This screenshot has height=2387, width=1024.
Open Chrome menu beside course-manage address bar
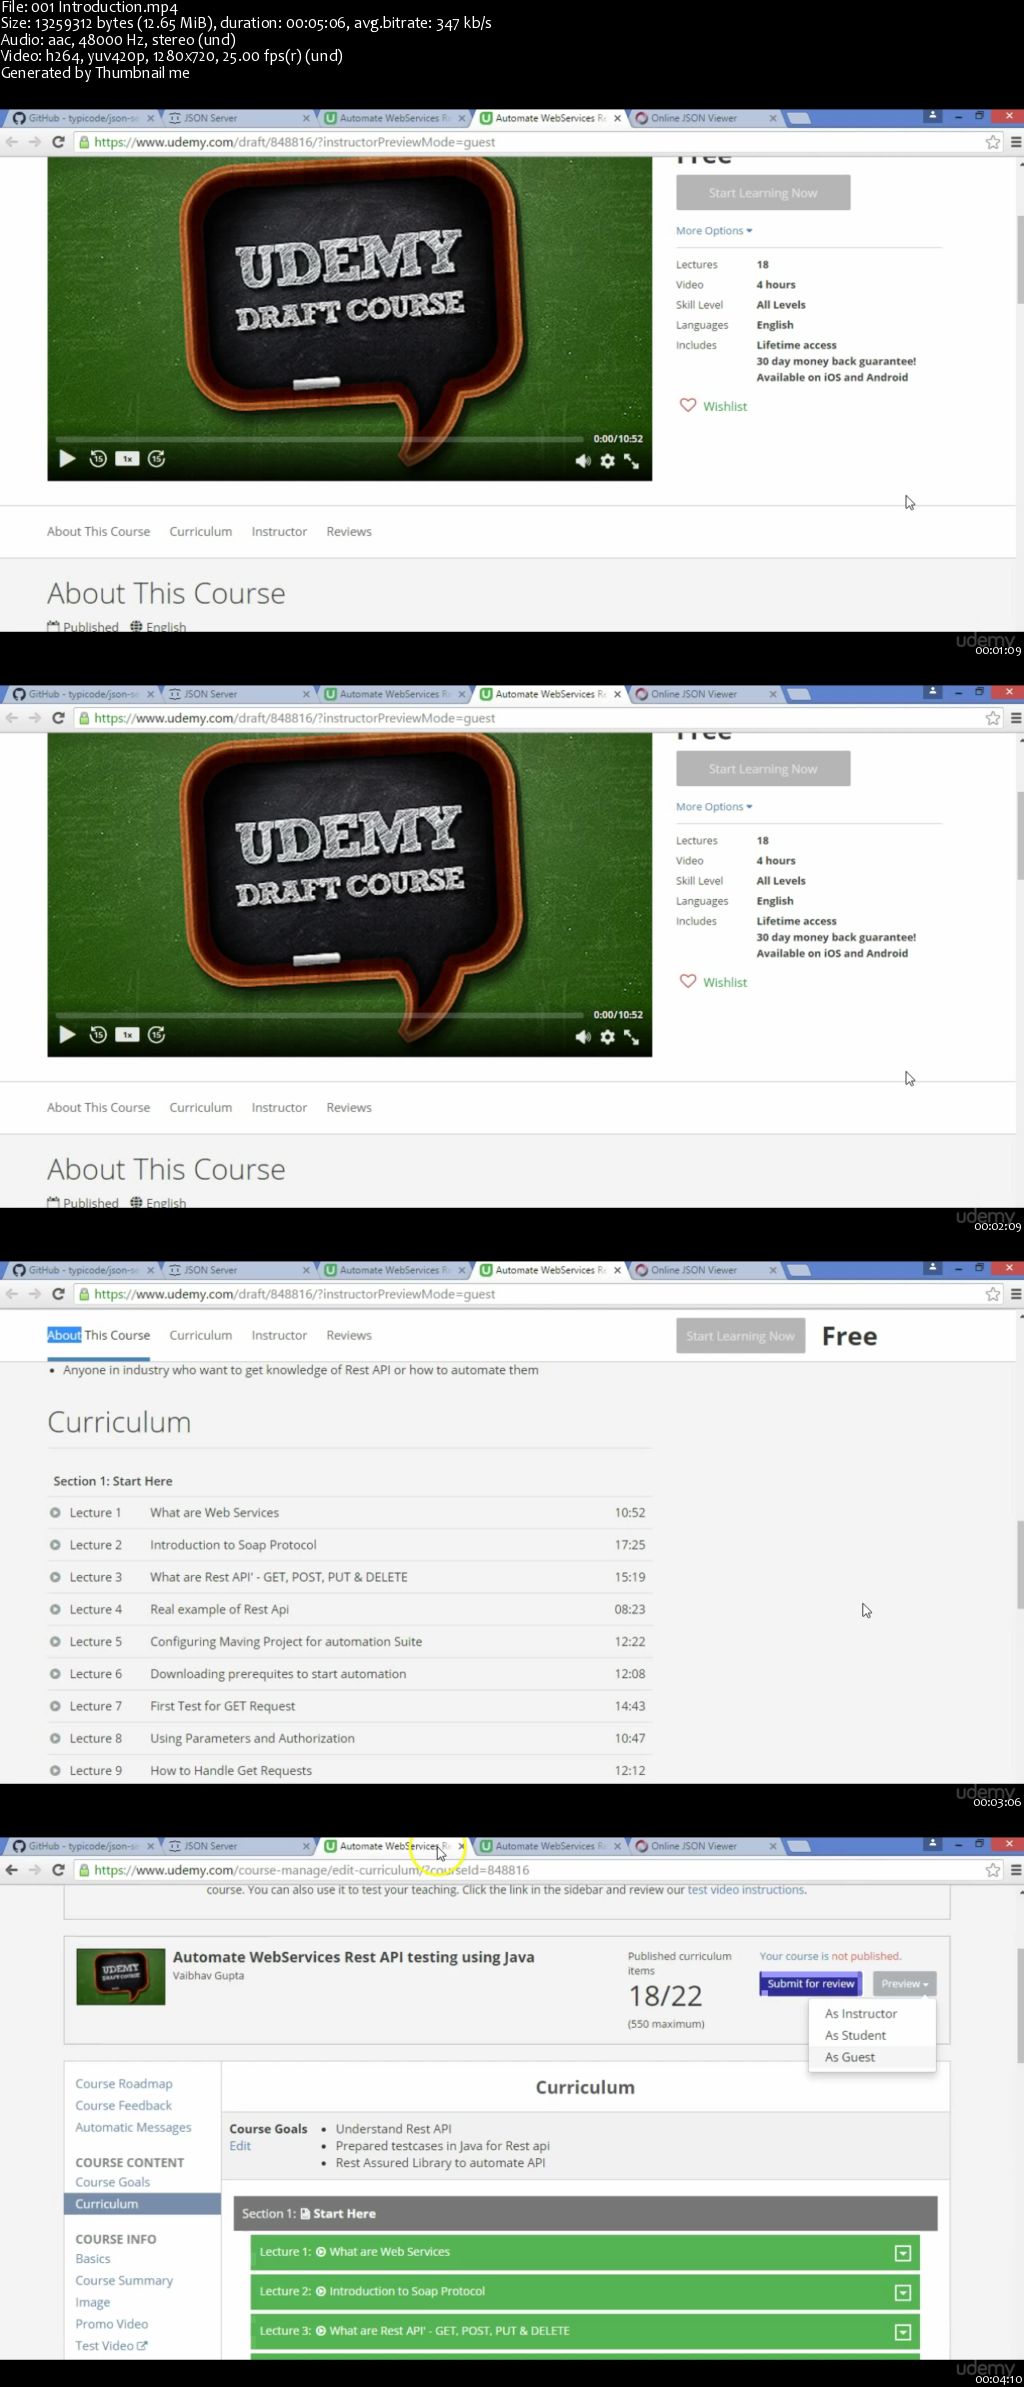tap(1015, 1870)
